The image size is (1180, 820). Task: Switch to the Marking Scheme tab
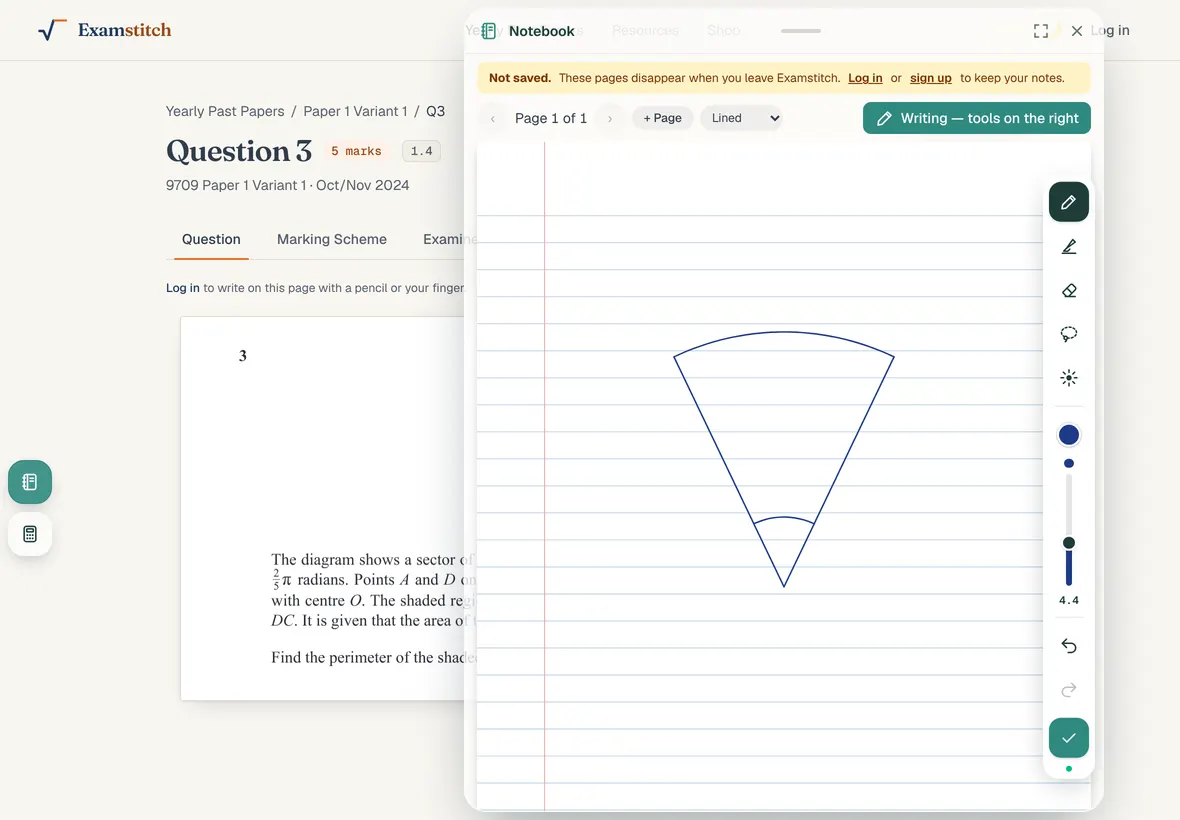[332, 239]
